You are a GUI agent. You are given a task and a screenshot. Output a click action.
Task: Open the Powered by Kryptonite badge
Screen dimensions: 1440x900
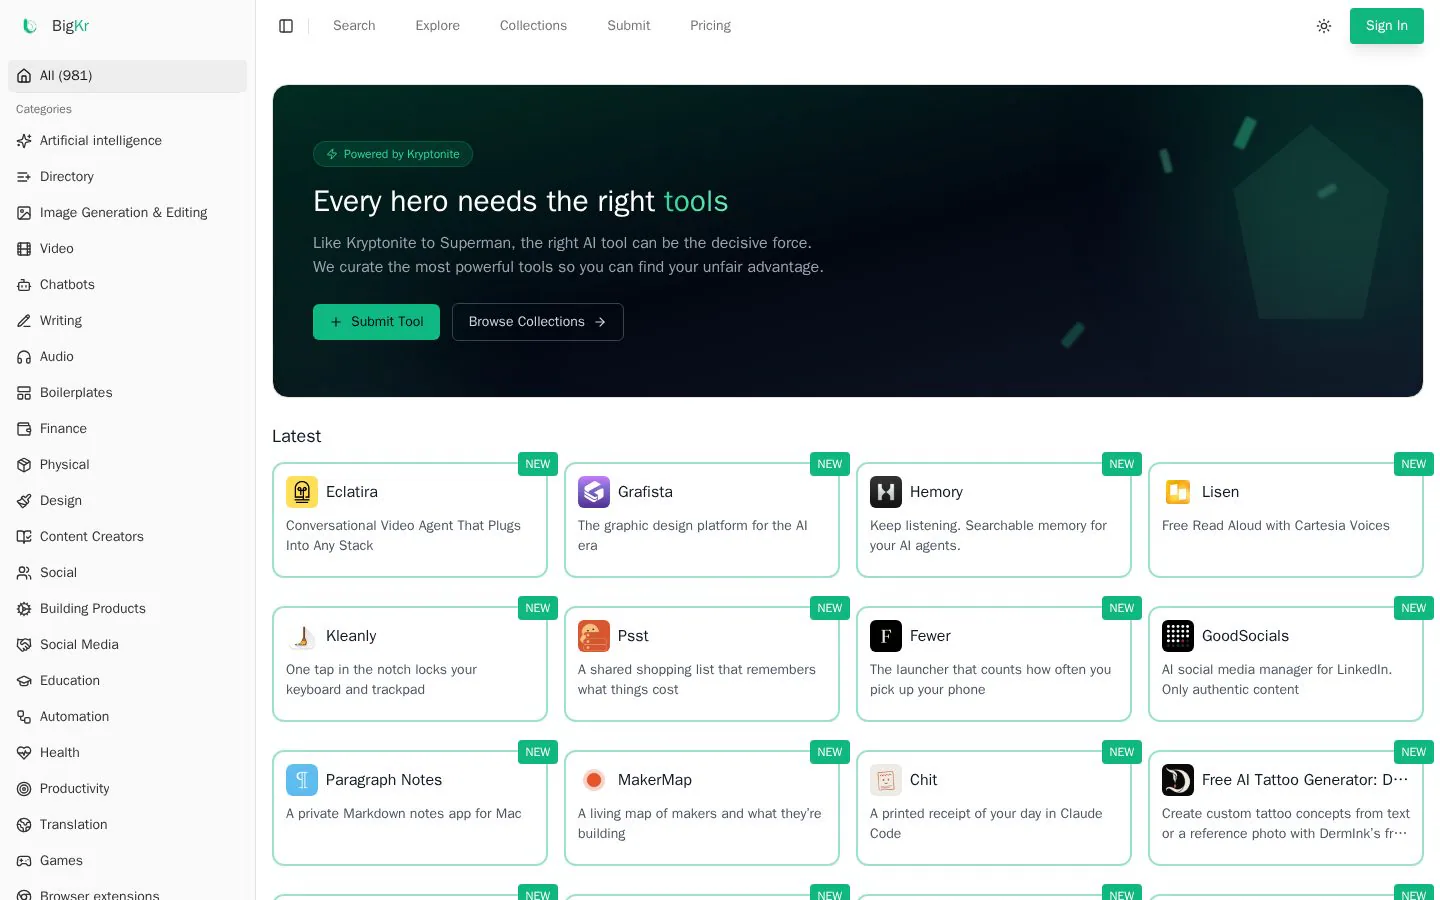(x=393, y=154)
